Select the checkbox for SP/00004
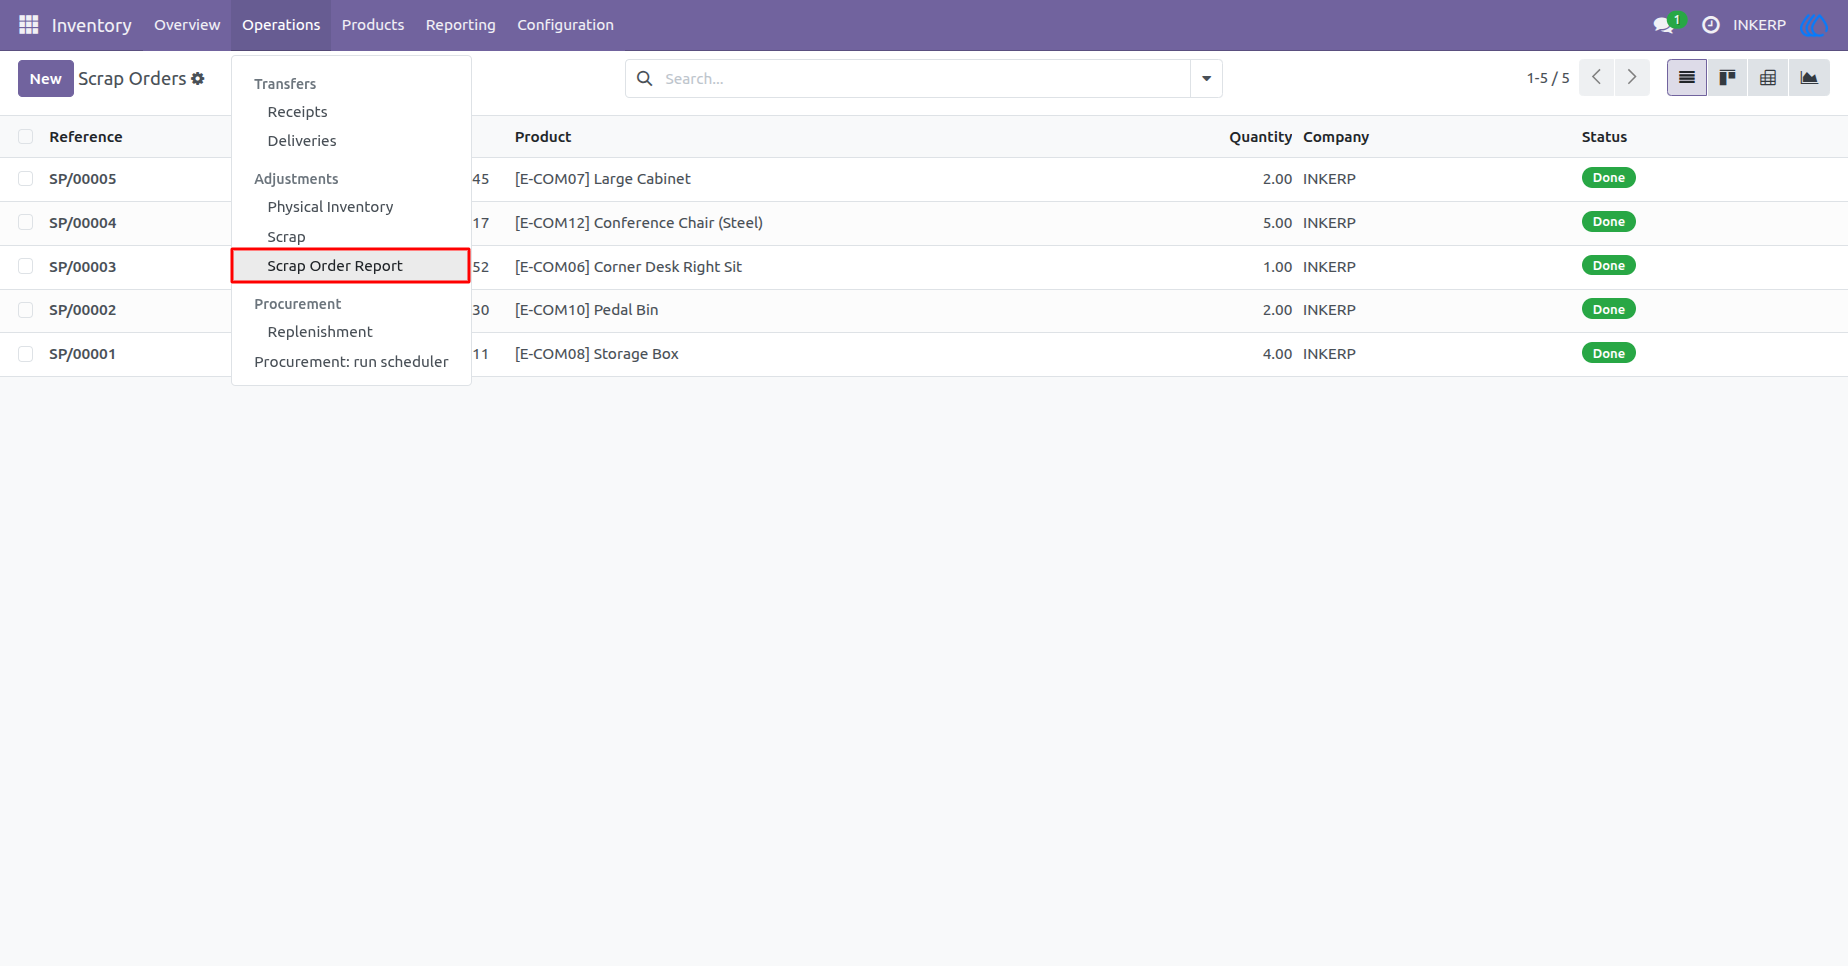The image size is (1848, 966). [26, 223]
